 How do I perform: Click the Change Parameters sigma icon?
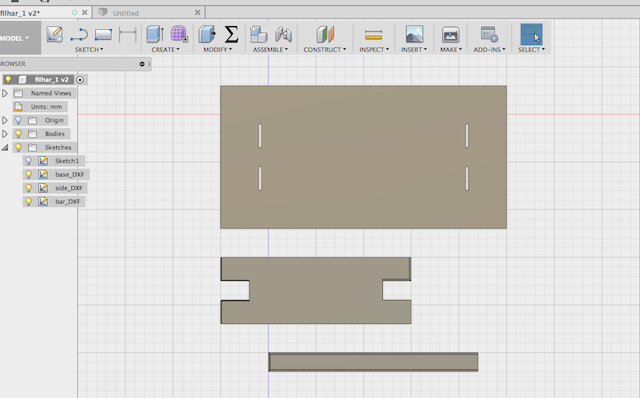pos(231,34)
